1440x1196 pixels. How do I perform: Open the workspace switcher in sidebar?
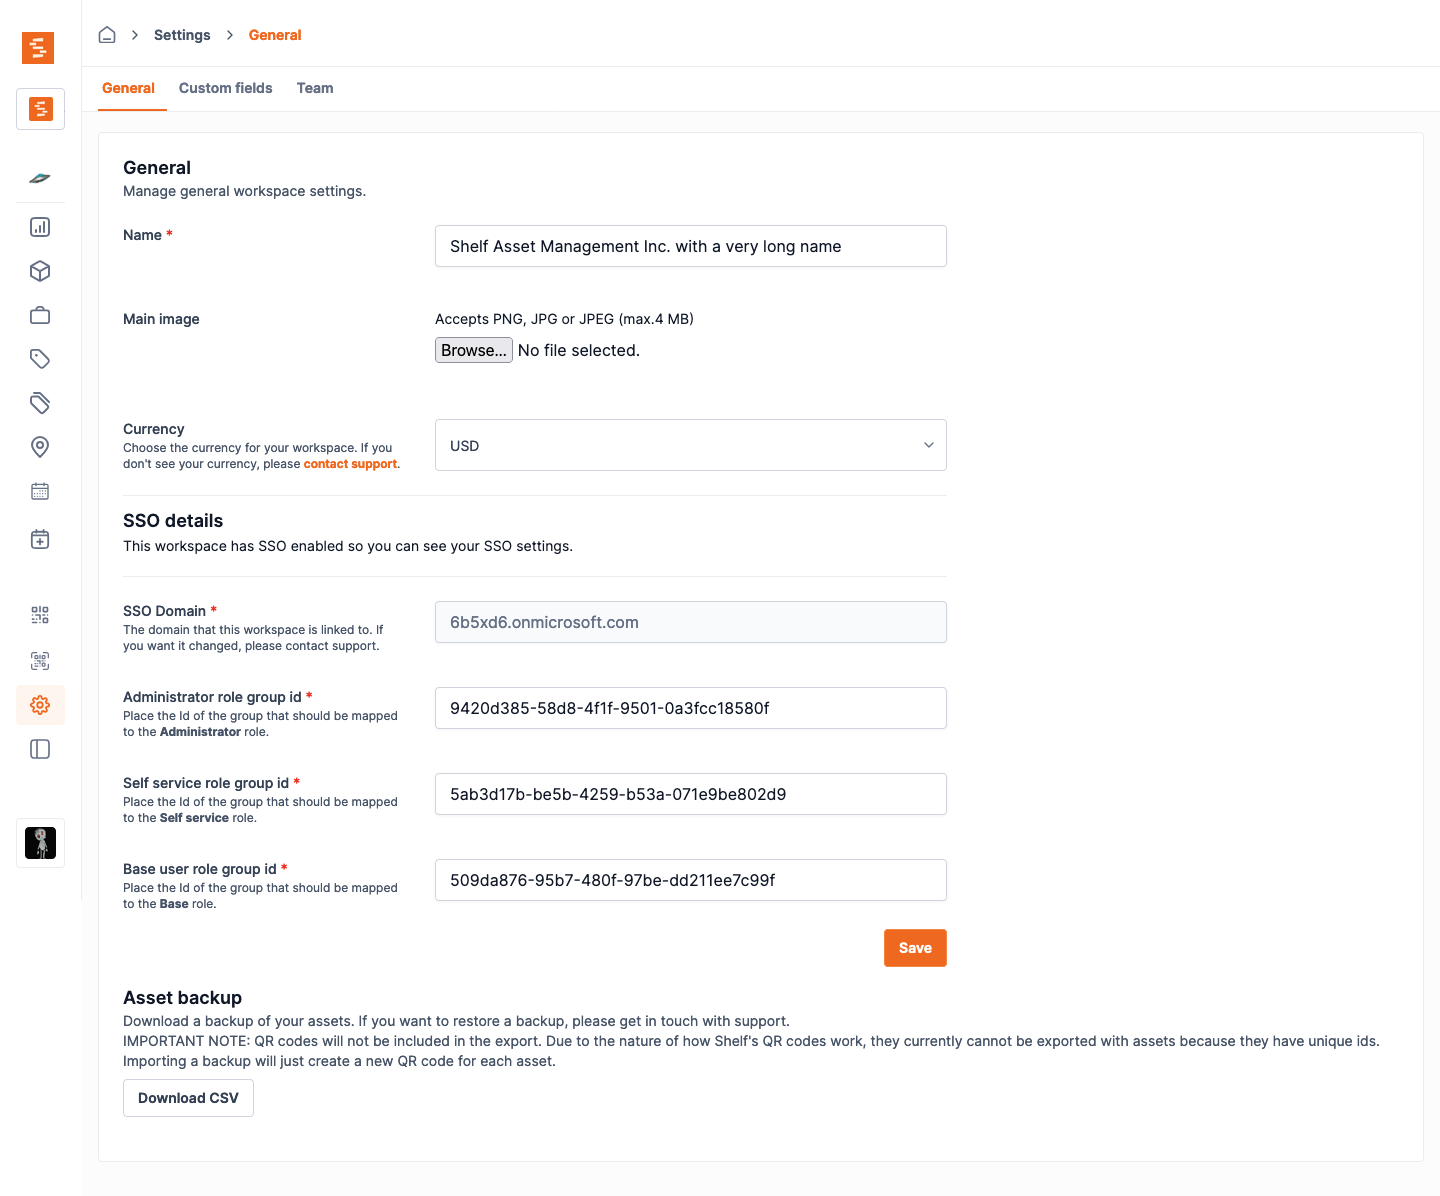click(x=40, y=109)
